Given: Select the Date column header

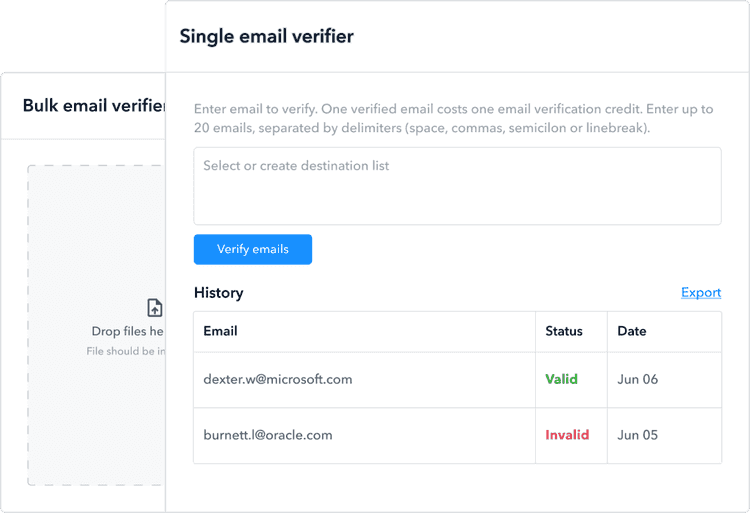Looking at the screenshot, I should [x=632, y=331].
